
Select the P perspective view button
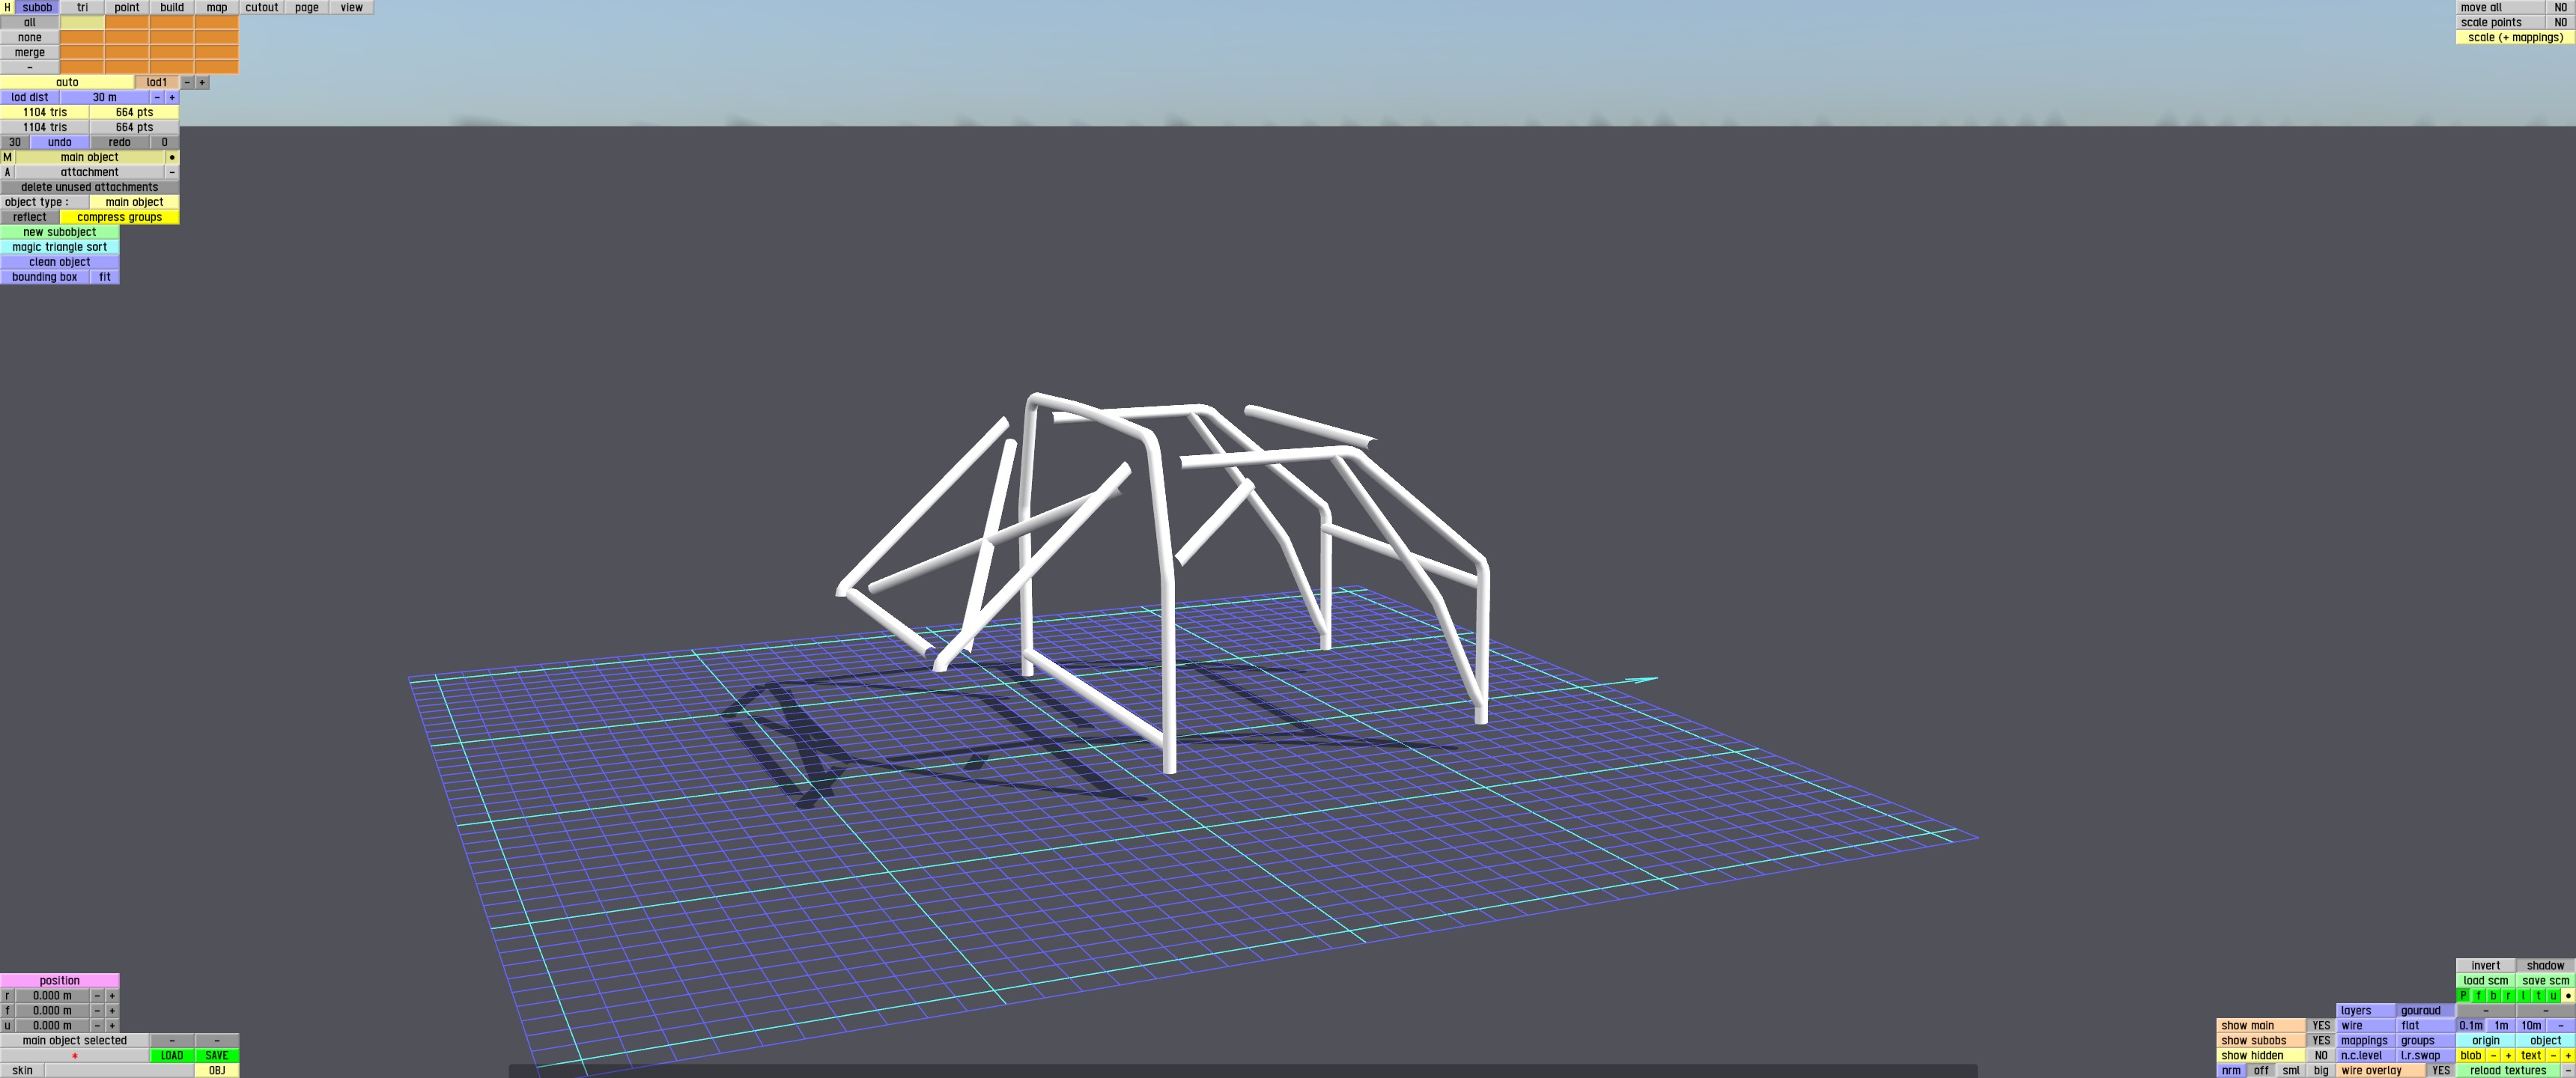[2464, 996]
